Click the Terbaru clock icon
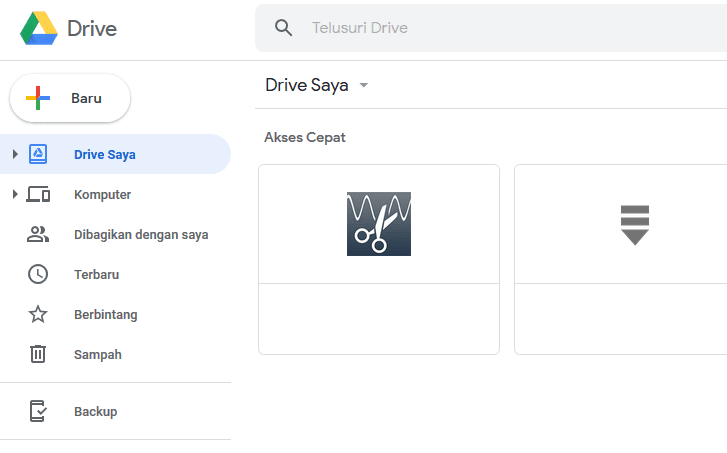 [x=38, y=274]
